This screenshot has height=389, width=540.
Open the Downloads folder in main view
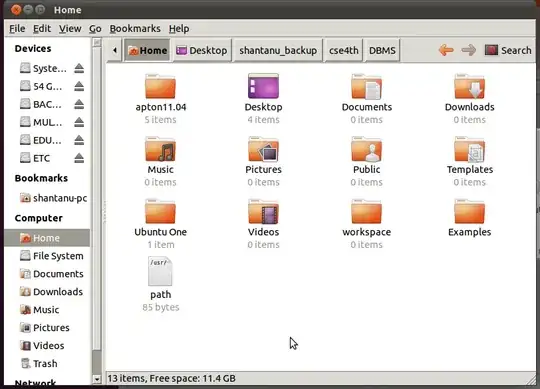click(469, 87)
